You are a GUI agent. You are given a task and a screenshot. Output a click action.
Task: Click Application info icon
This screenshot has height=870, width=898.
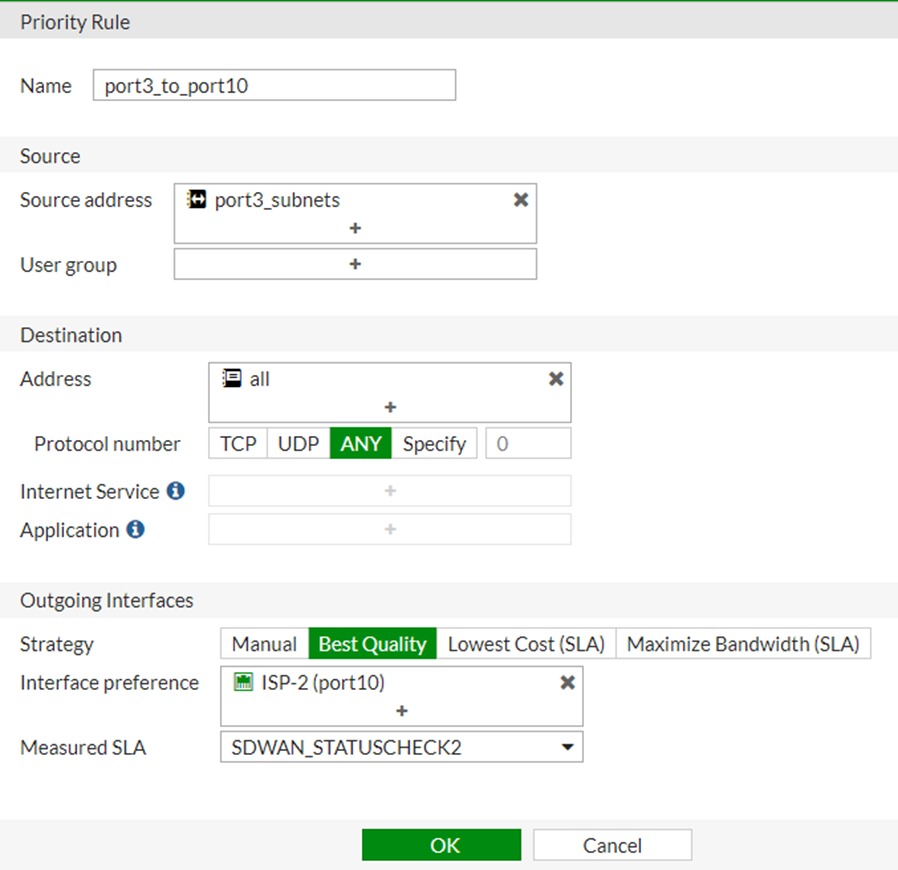pyautogui.click(x=135, y=530)
